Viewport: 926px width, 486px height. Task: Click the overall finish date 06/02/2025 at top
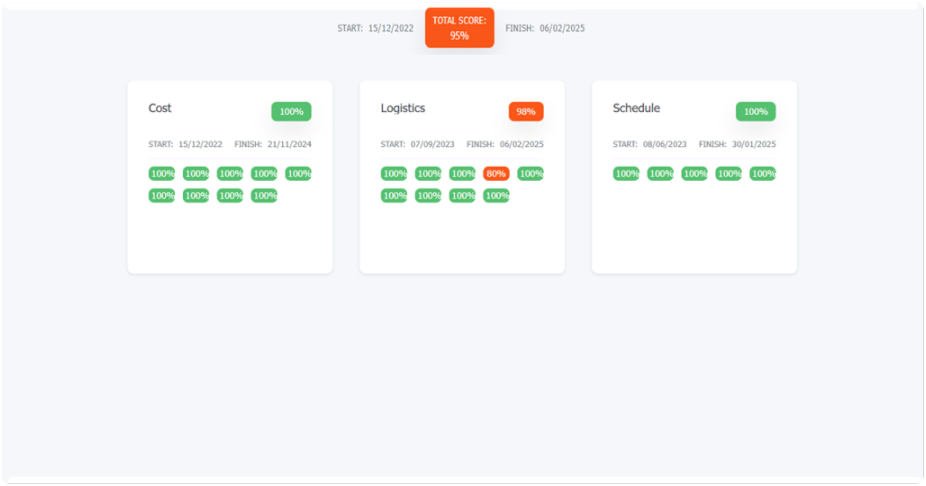(x=562, y=29)
